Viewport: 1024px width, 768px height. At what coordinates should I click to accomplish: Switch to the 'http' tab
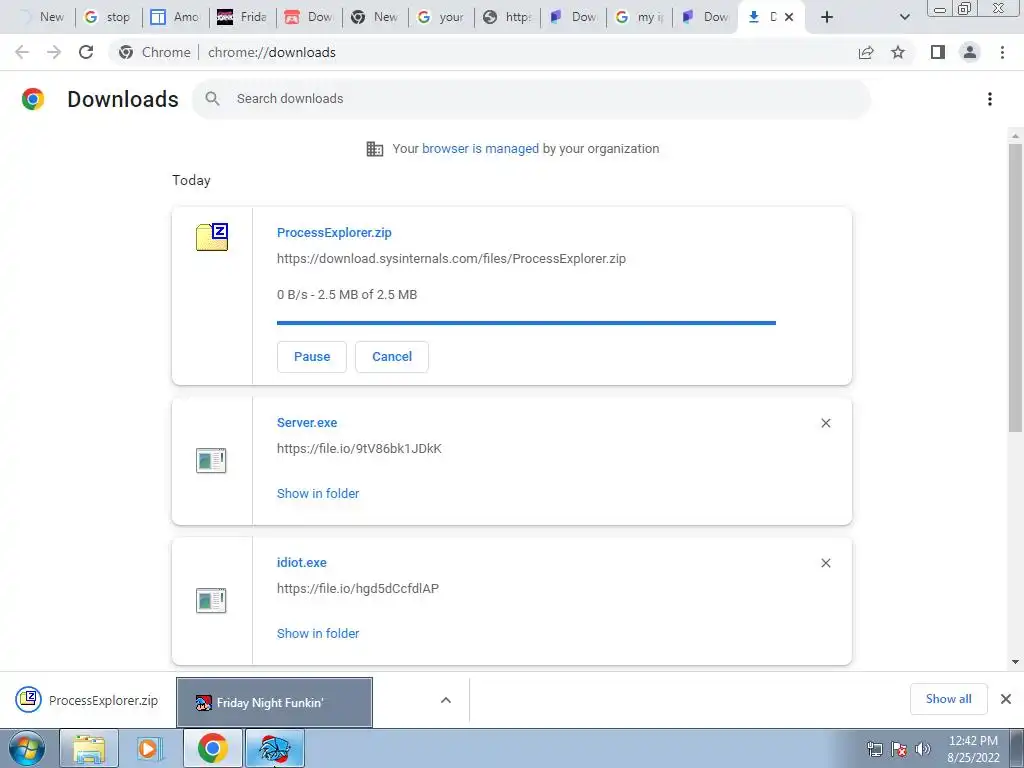[x=507, y=17]
